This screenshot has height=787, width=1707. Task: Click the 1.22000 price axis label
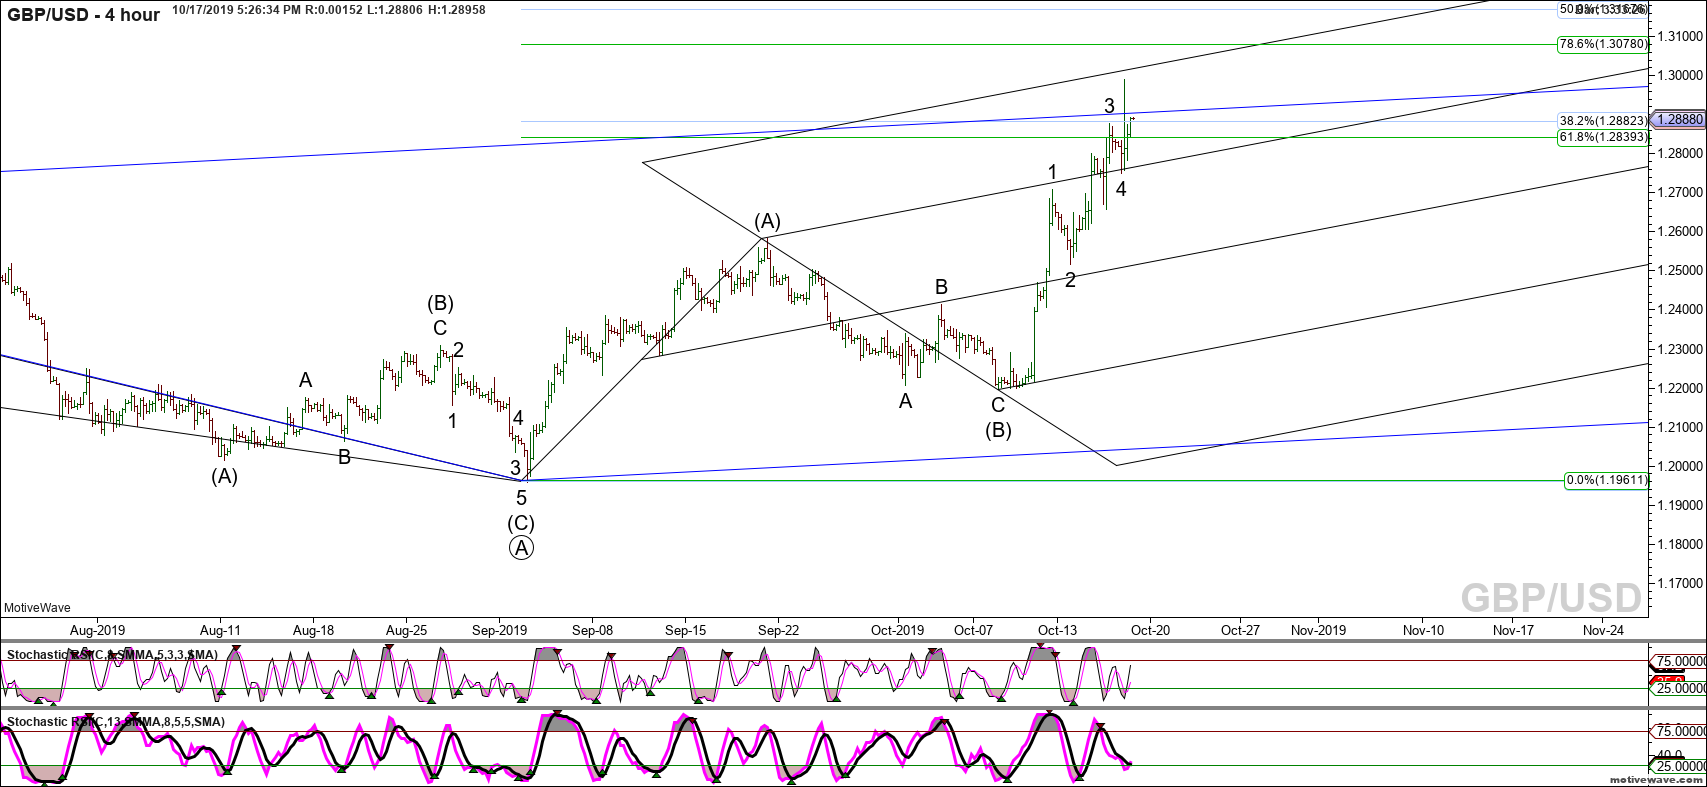pyautogui.click(x=1681, y=388)
